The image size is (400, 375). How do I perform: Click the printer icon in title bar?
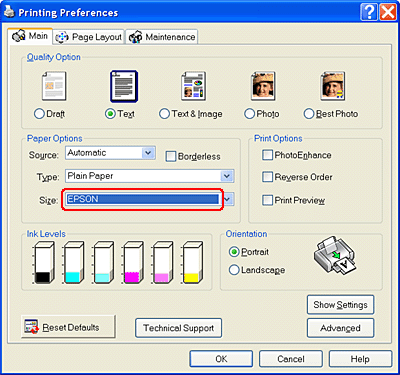tap(9, 12)
